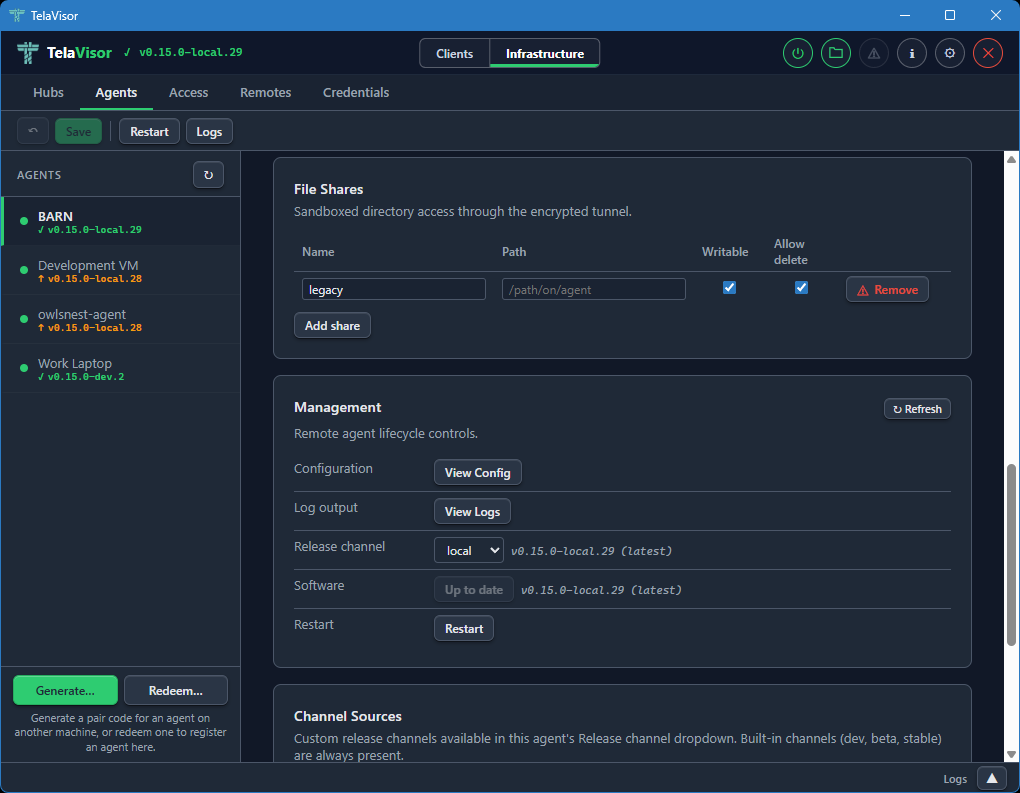Click the scrollbar down arrow
1020x793 pixels.
(1011, 754)
